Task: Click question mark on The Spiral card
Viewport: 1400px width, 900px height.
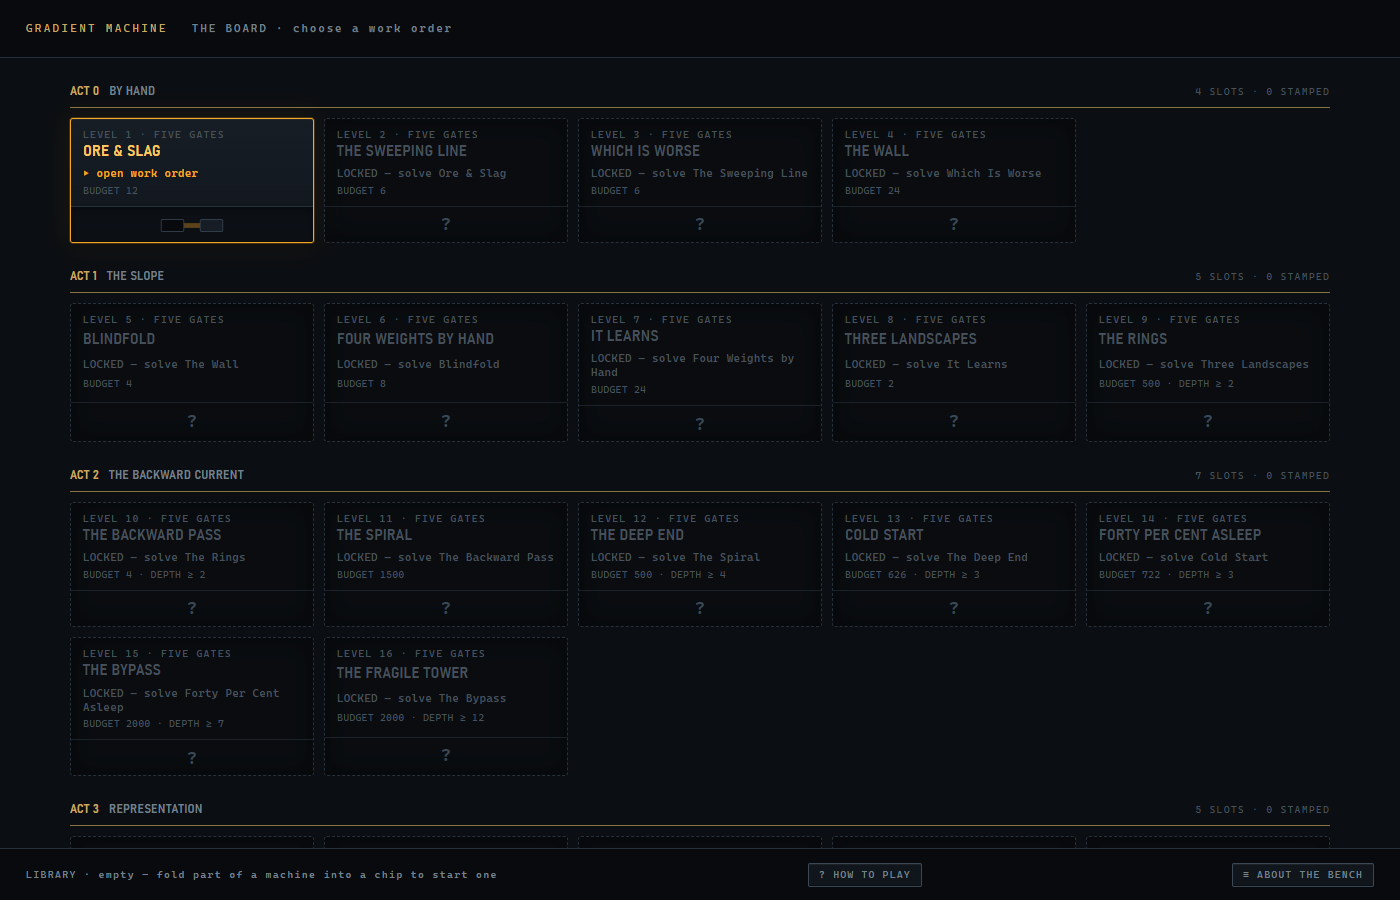Action: pos(446,608)
